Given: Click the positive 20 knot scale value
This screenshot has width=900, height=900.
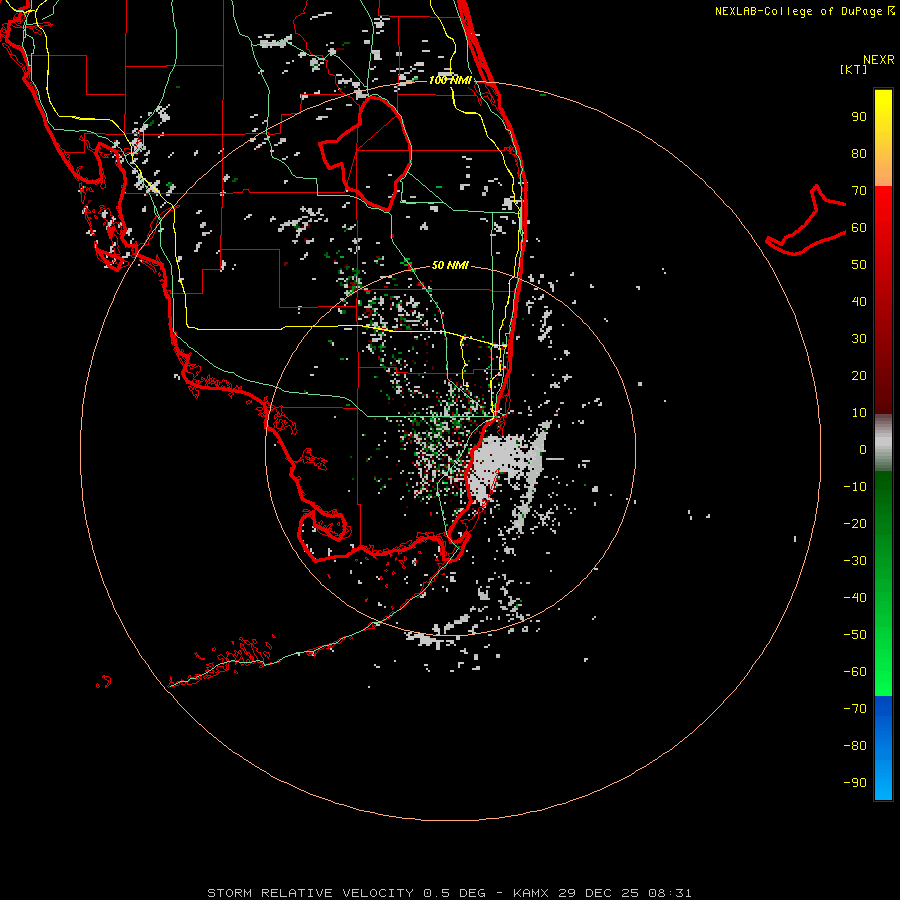Looking at the screenshot, I should pyautogui.click(x=859, y=375).
